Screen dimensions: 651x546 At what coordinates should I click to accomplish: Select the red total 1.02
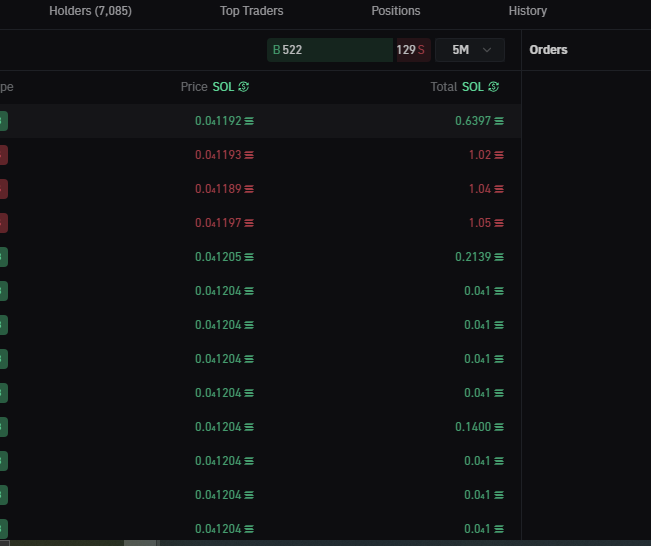pos(480,155)
